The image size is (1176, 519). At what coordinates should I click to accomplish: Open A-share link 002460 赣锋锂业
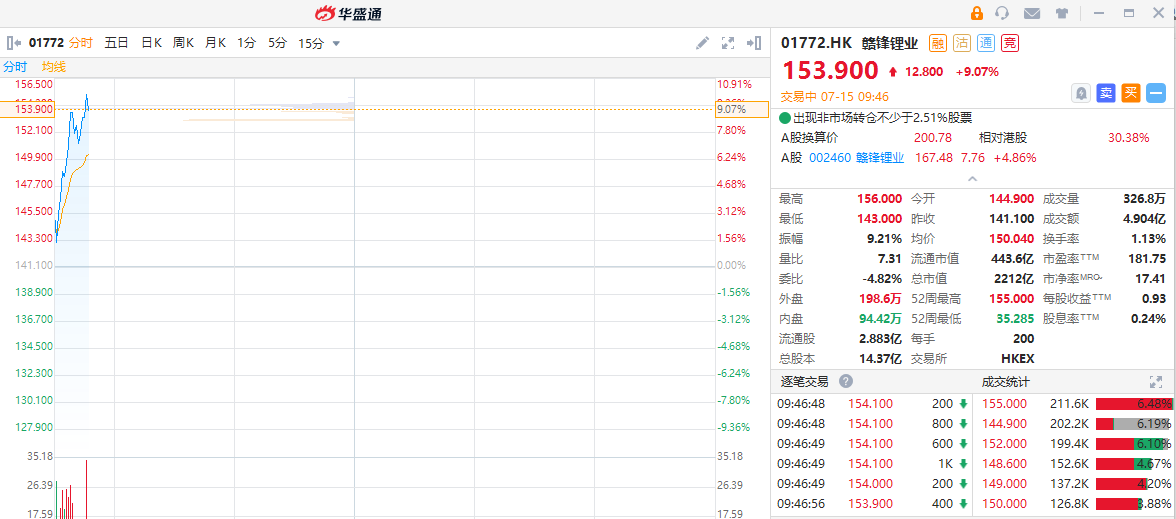pyautogui.click(x=856, y=158)
